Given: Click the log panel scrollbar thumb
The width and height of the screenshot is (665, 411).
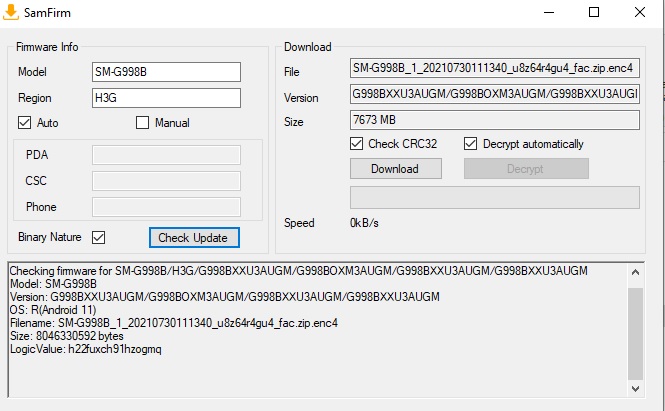Looking at the screenshot, I should click(x=635, y=334).
